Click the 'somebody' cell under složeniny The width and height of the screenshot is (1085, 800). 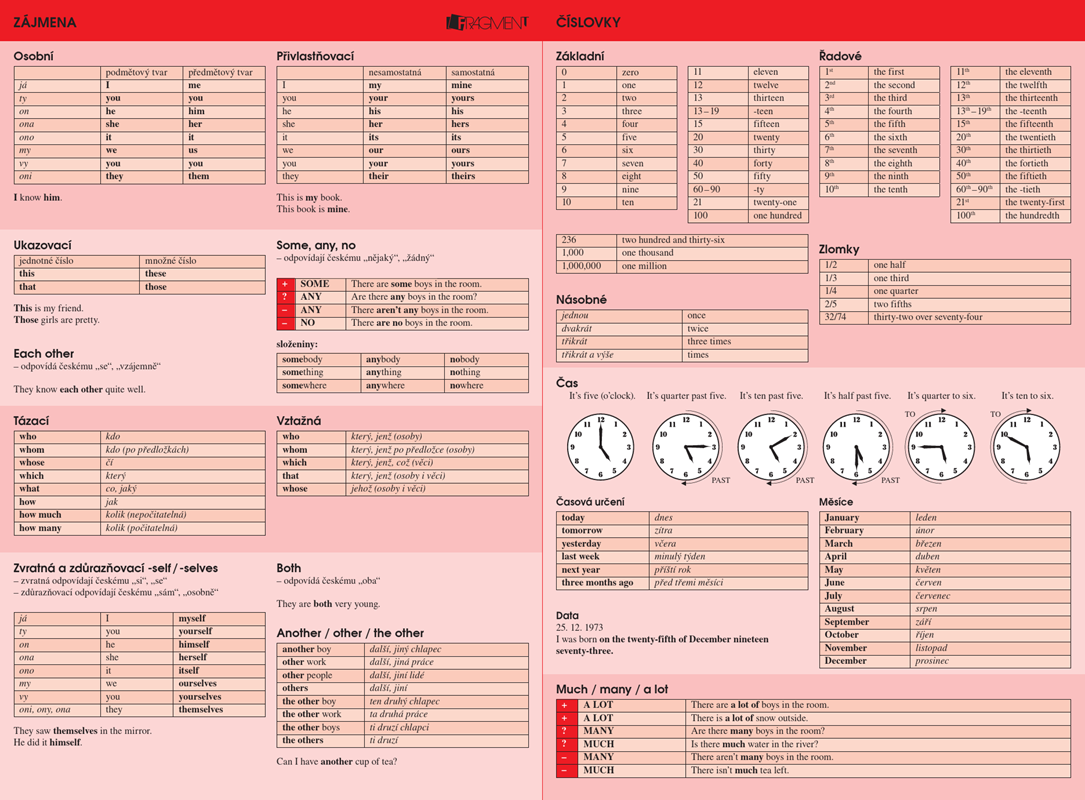point(318,359)
